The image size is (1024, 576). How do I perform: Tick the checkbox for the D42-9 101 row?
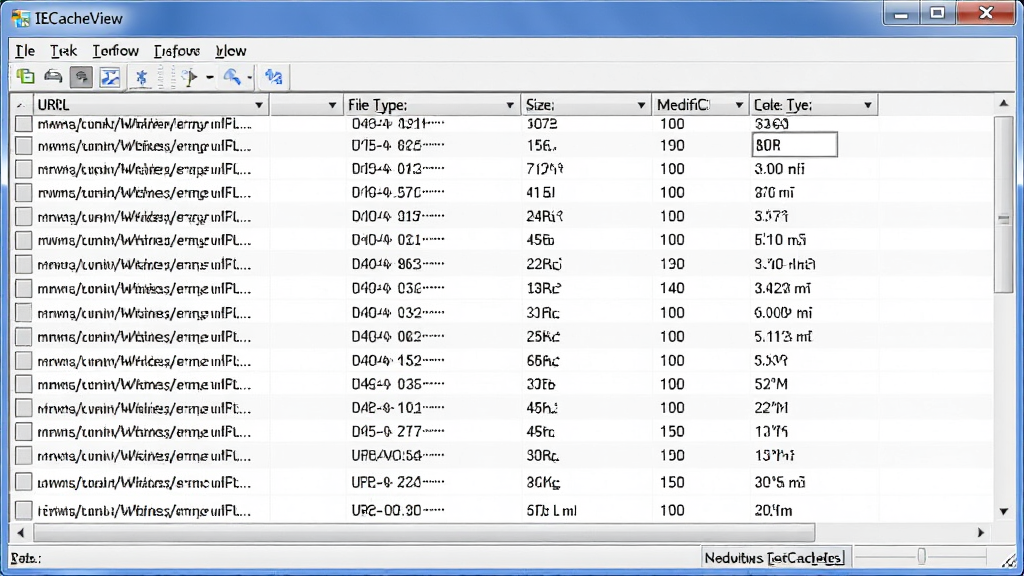click(x=24, y=408)
